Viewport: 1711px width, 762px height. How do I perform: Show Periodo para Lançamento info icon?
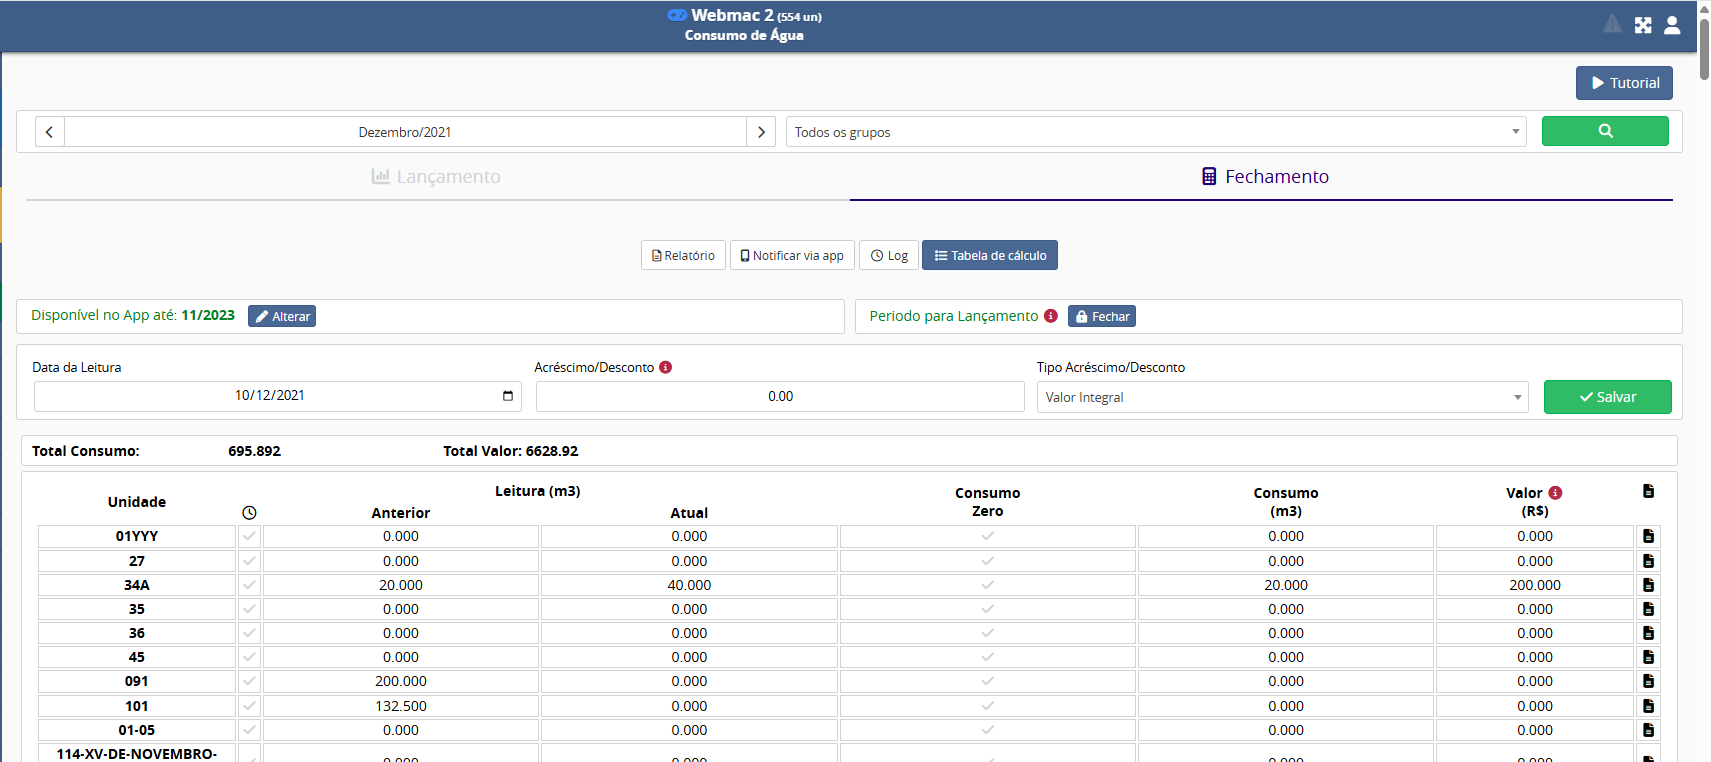(x=1051, y=316)
